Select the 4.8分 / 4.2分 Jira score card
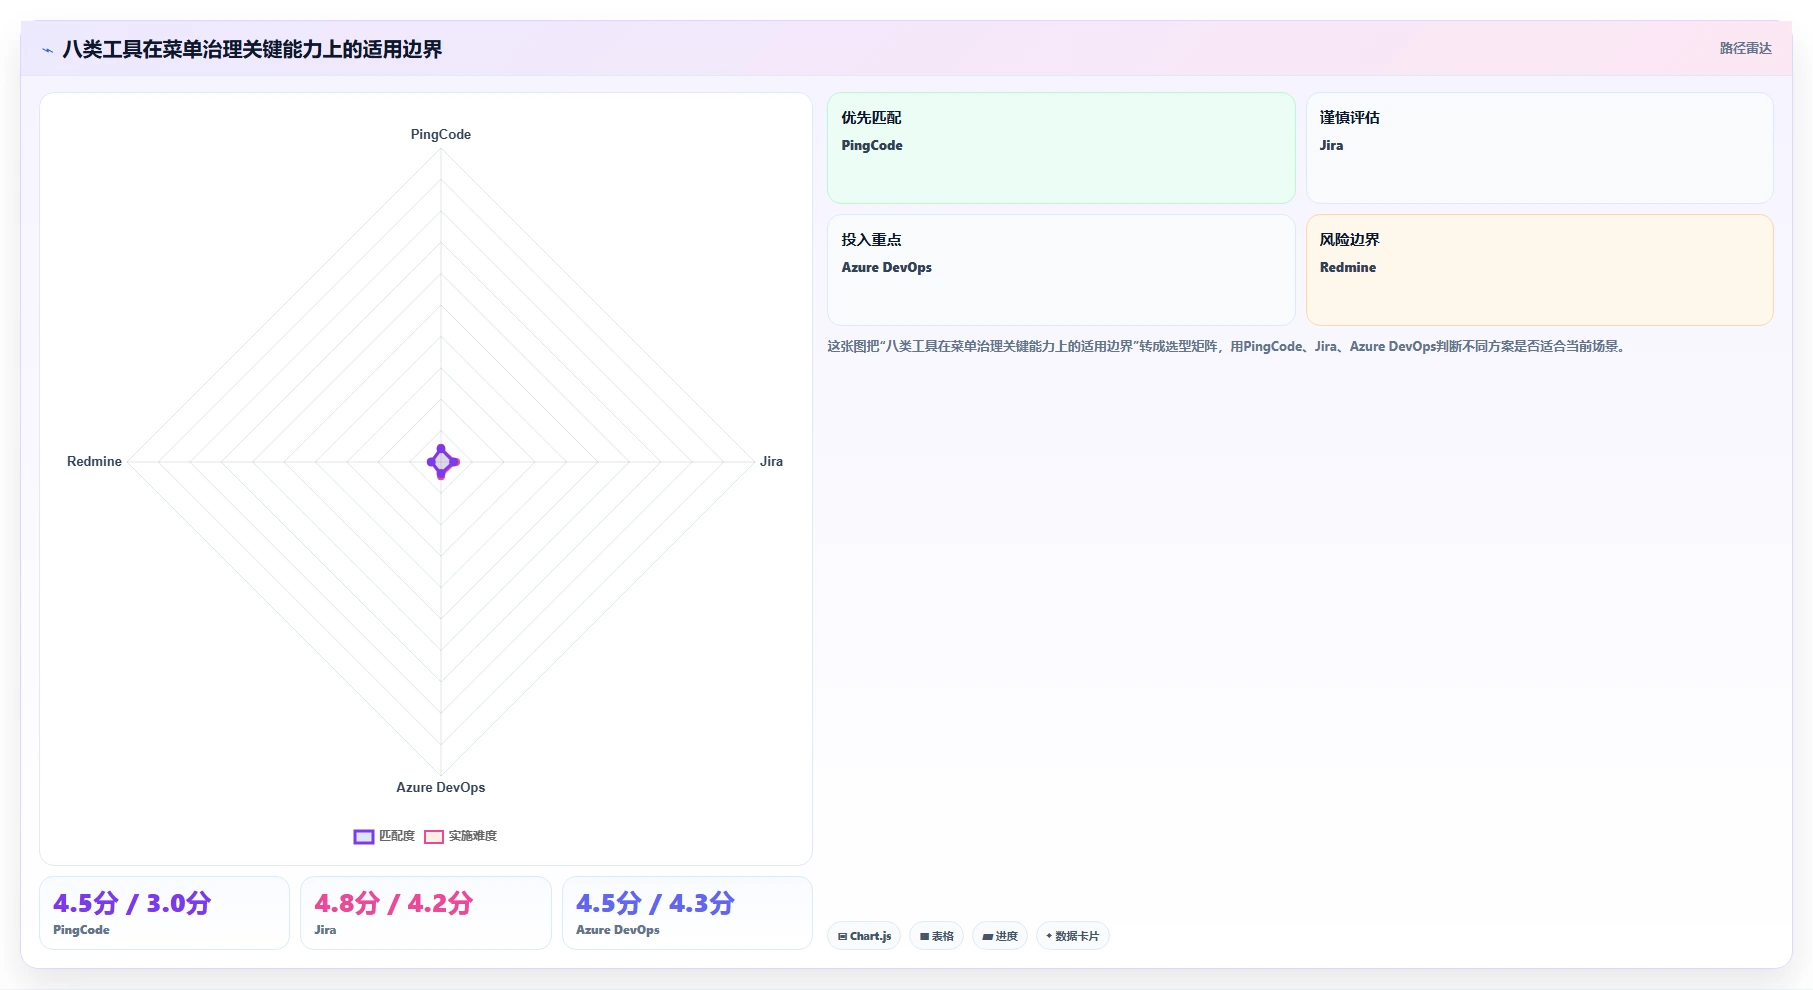This screenshot has height=990, width=1813. click(x=426, y=913)
